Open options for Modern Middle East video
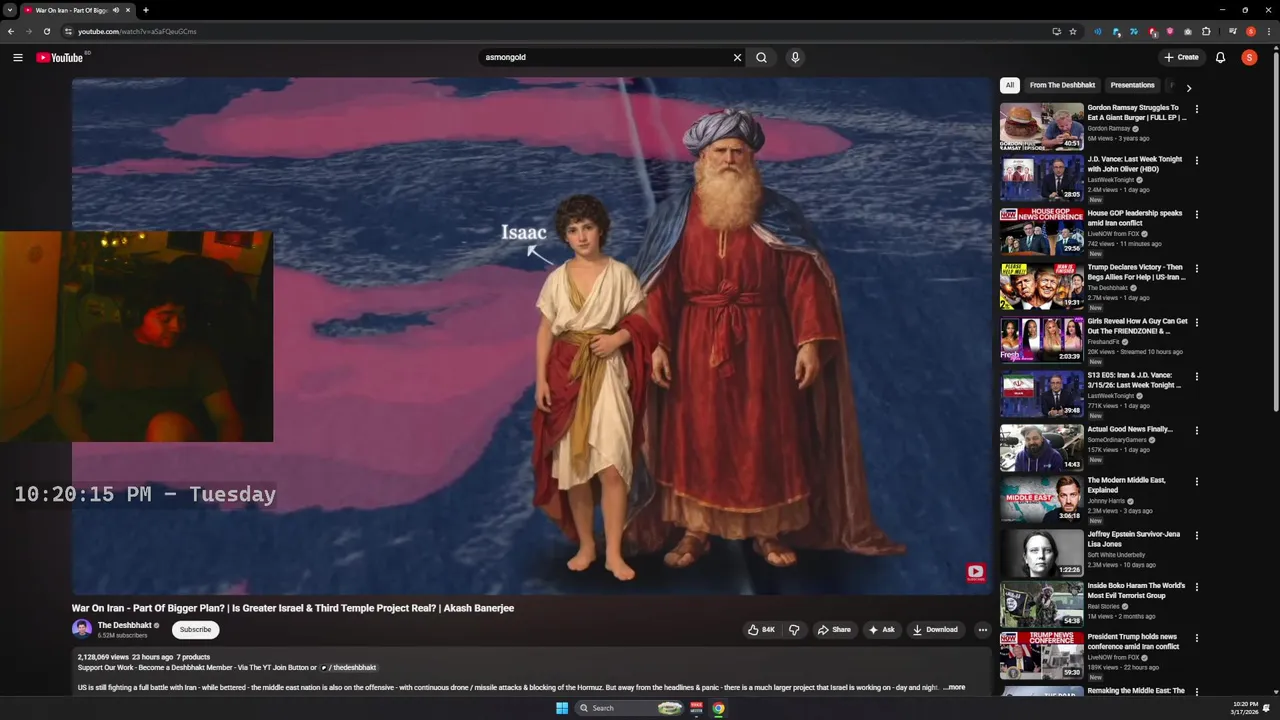1280x720 pixels. 1197,482
